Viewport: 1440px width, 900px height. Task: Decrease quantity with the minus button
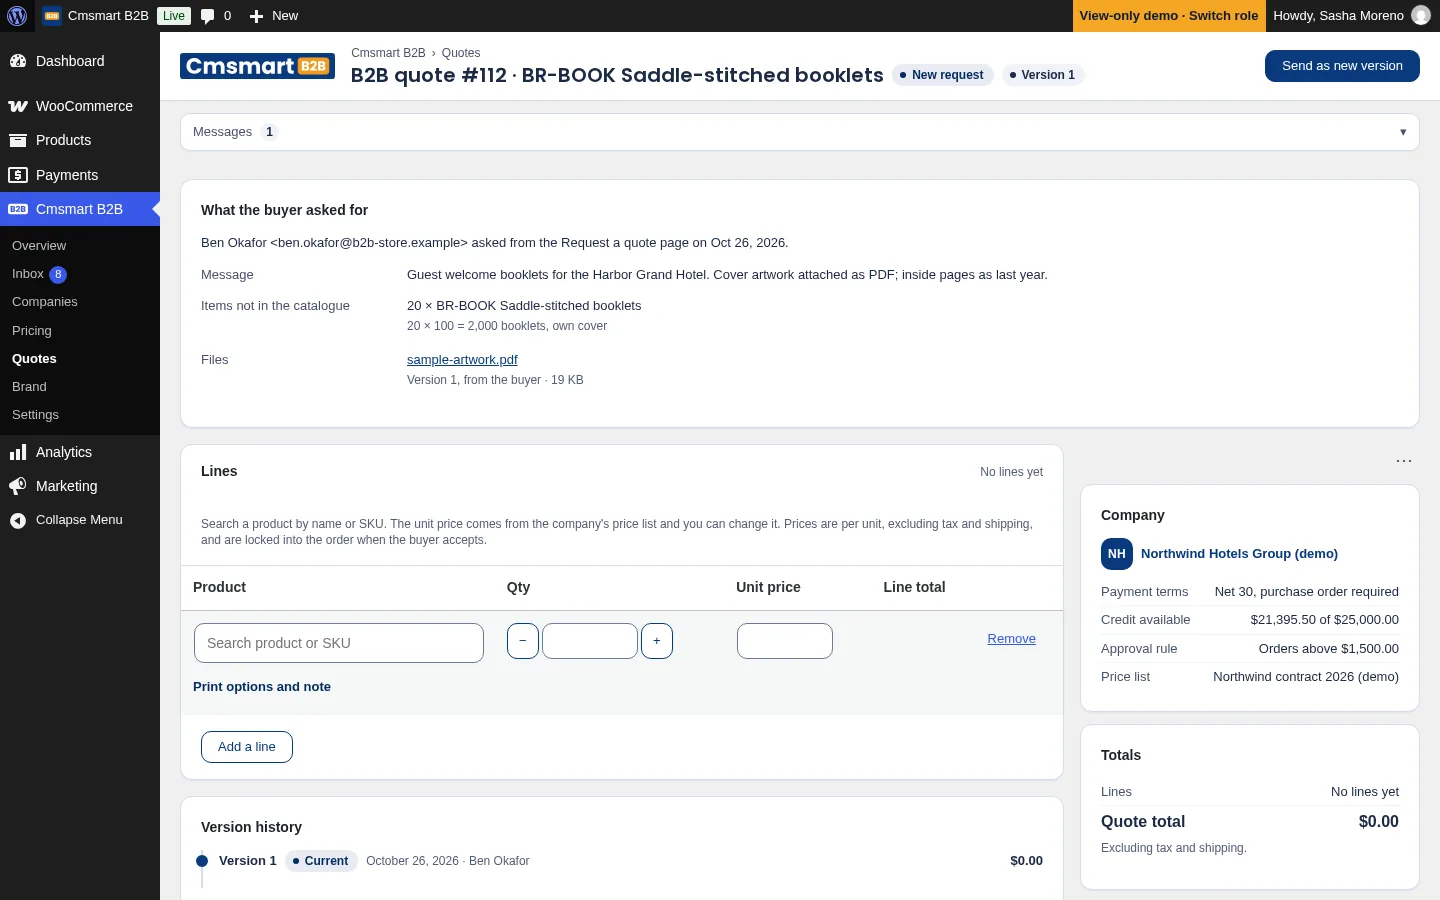point(523,641)
